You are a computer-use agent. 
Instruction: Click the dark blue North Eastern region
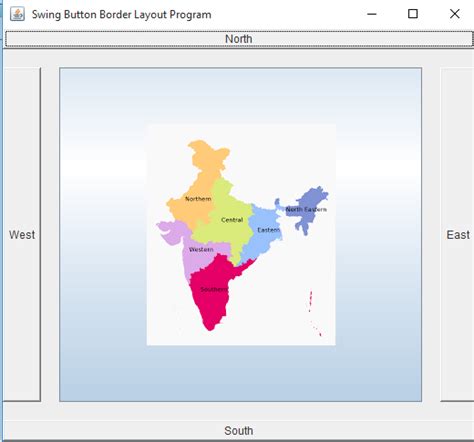pyautogui.click(x=308, y=208)
